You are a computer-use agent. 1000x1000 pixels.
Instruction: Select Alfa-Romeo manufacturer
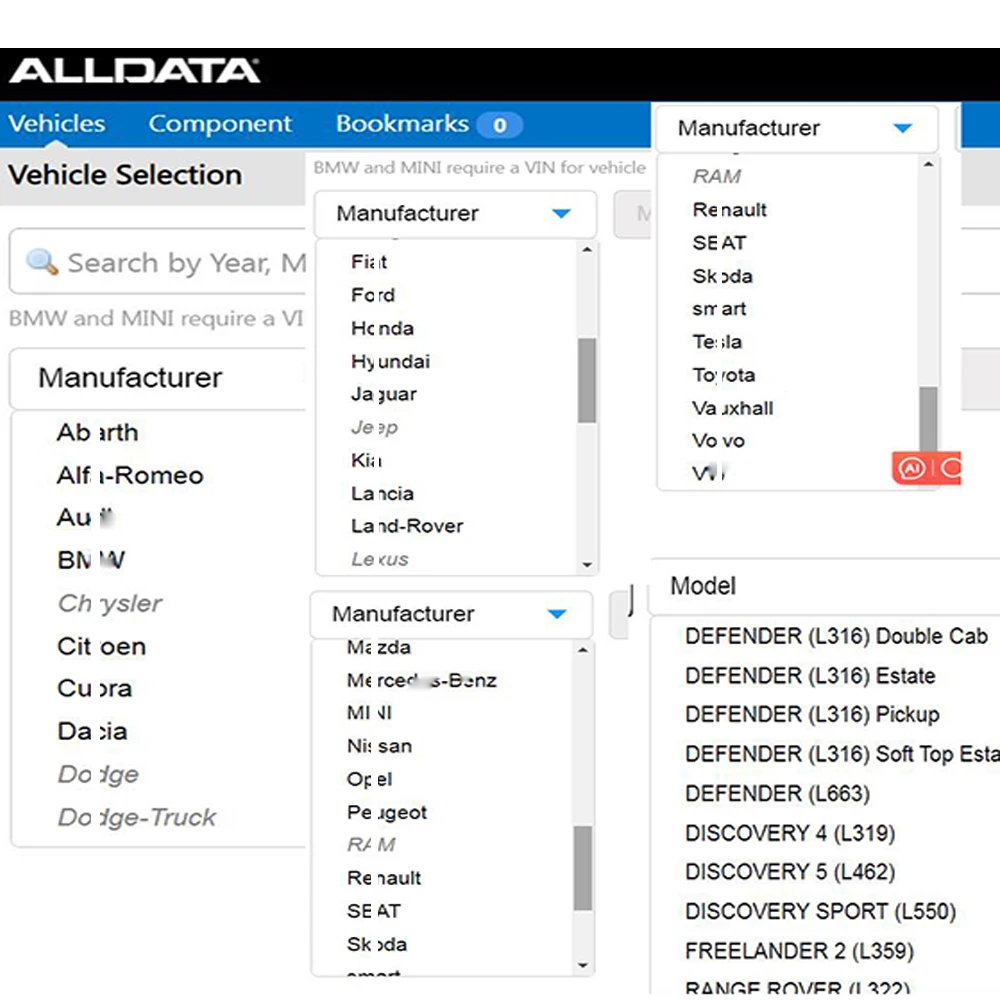[x=129, y=476]
